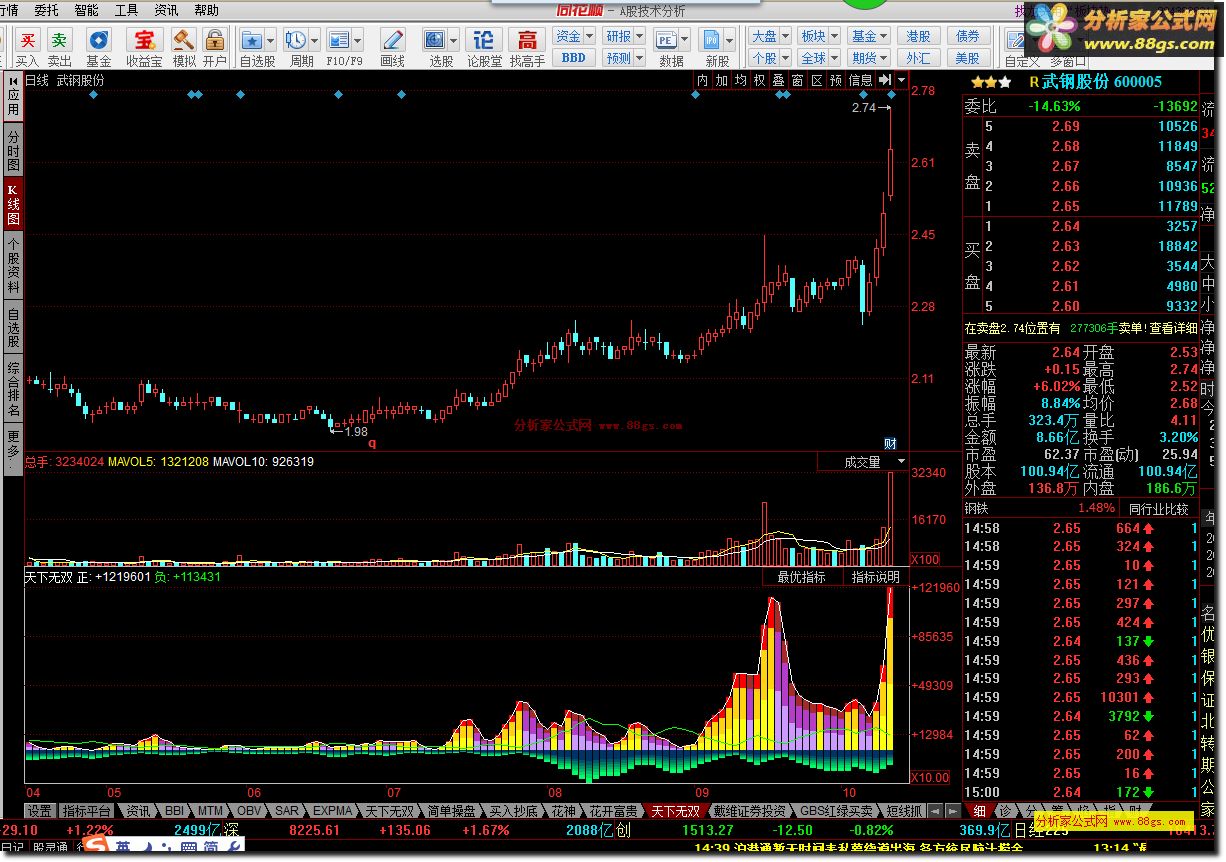This screenshot has height=862, width=1226.
Task: Click the 设置 settings tab button
Action: click(40, 810)
